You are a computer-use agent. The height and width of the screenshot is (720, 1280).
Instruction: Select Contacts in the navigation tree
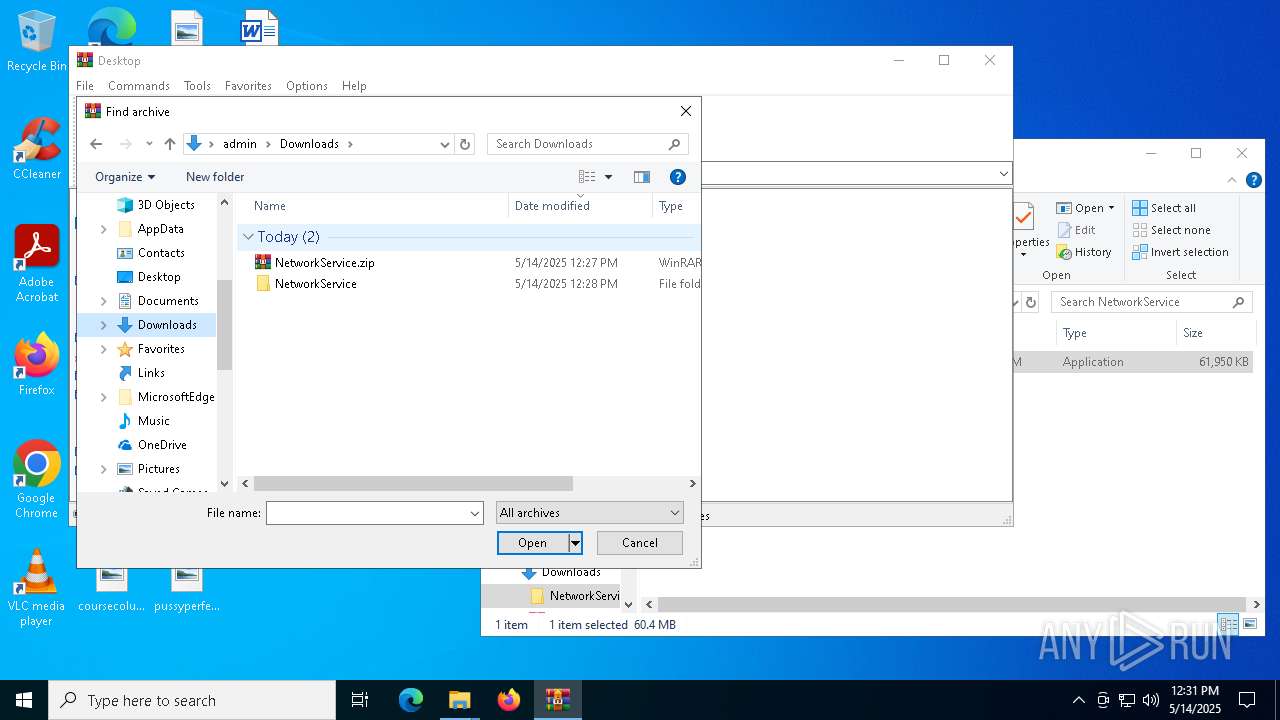pyautogui.click(x=160, y=253)
